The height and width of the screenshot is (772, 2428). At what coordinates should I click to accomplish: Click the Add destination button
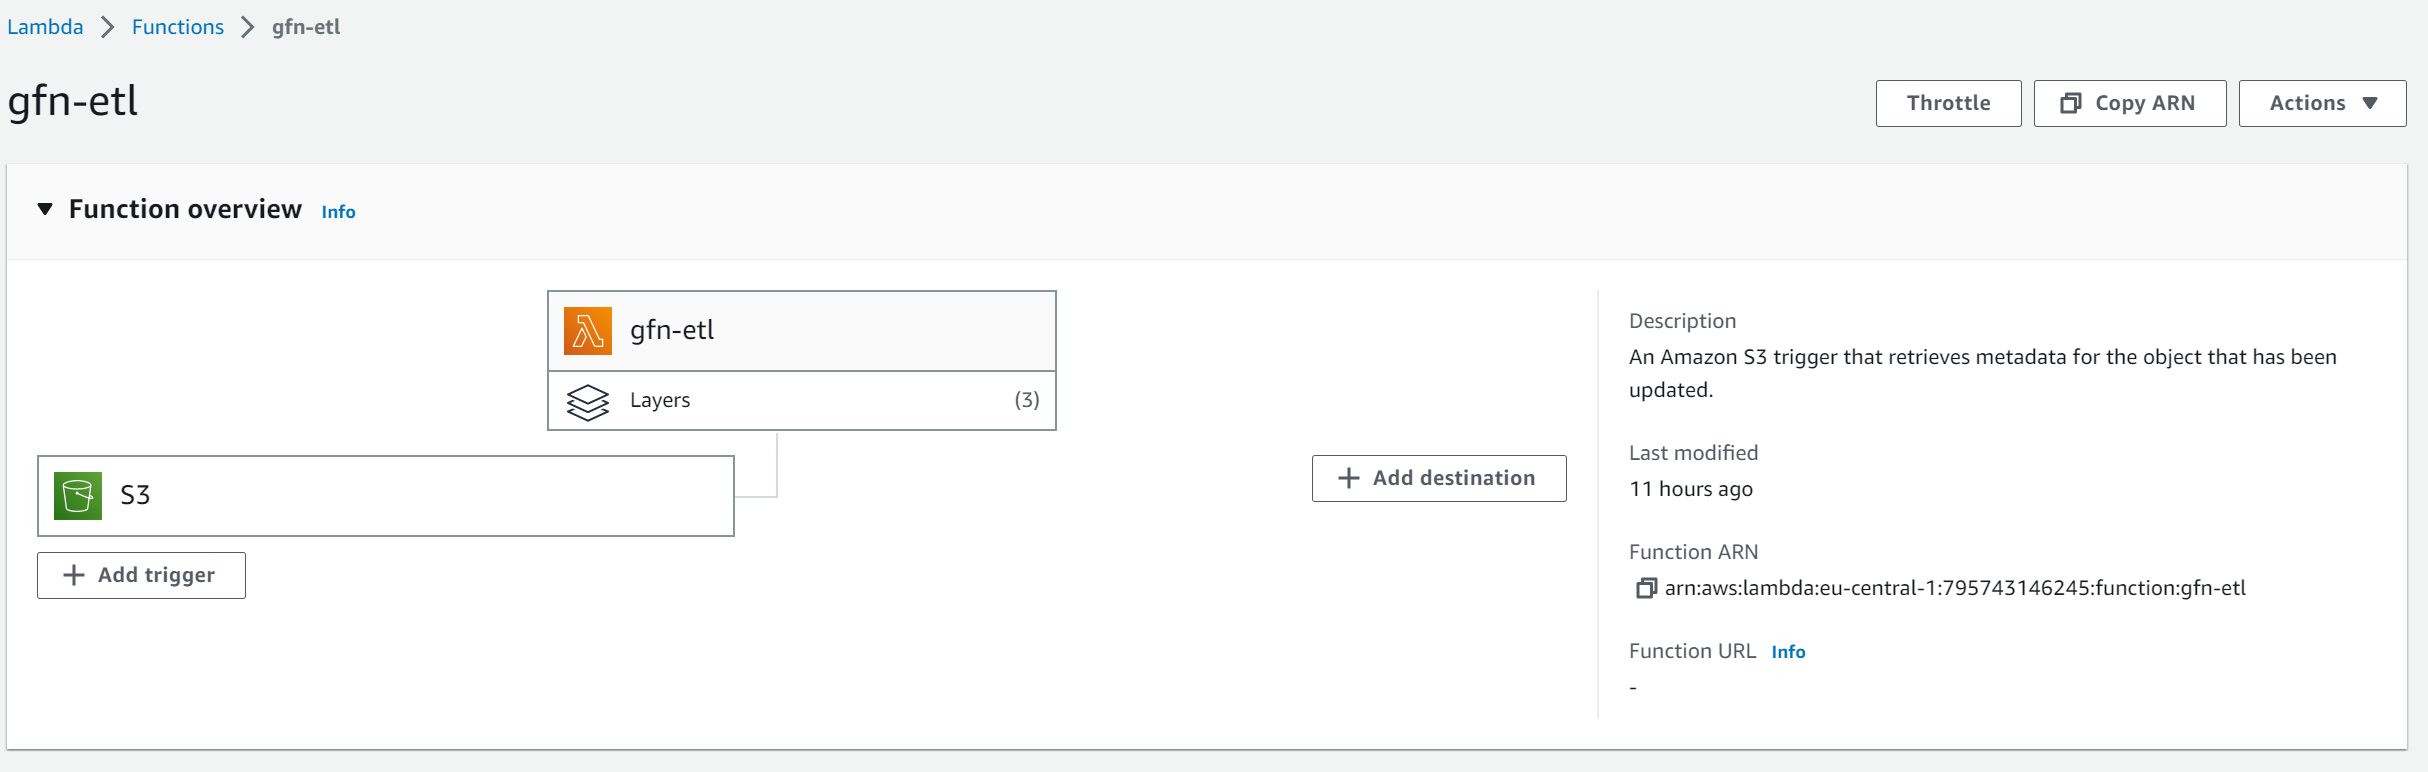coord(1438,477)
